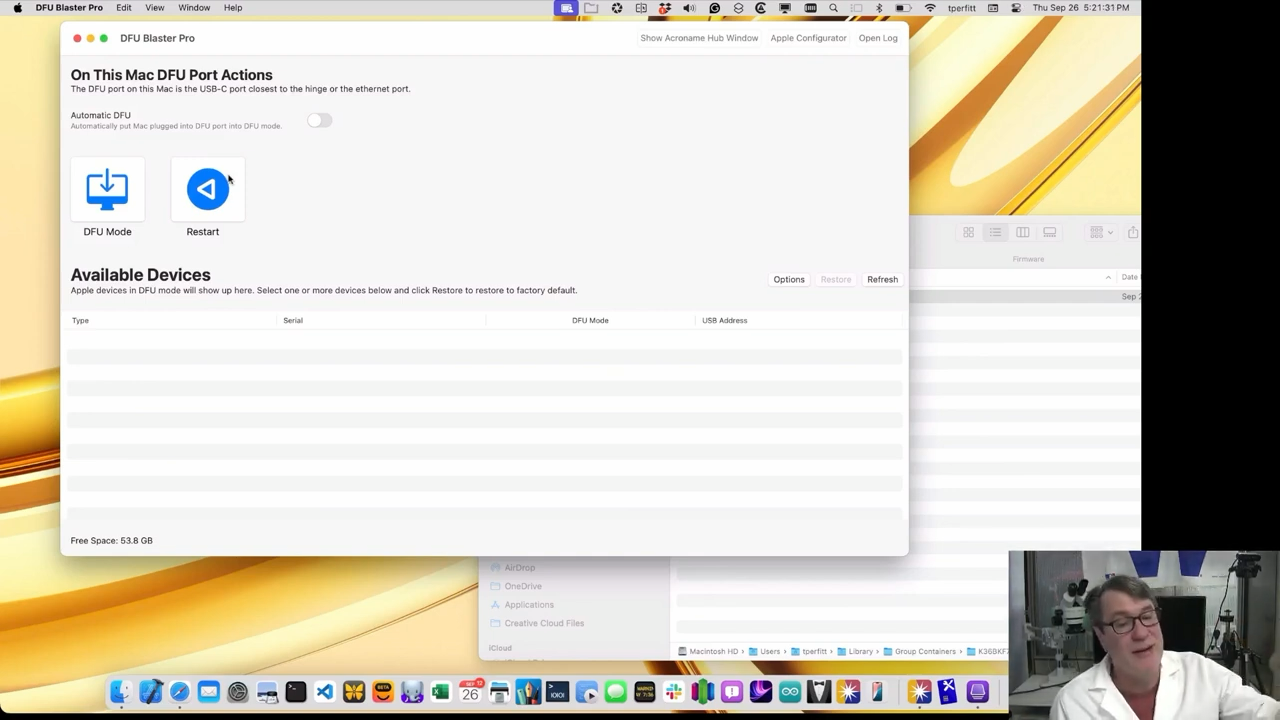This screenshot has height=720, width=1280.
Task: Open the Options button in Available Devices
Action: (789, 280)
